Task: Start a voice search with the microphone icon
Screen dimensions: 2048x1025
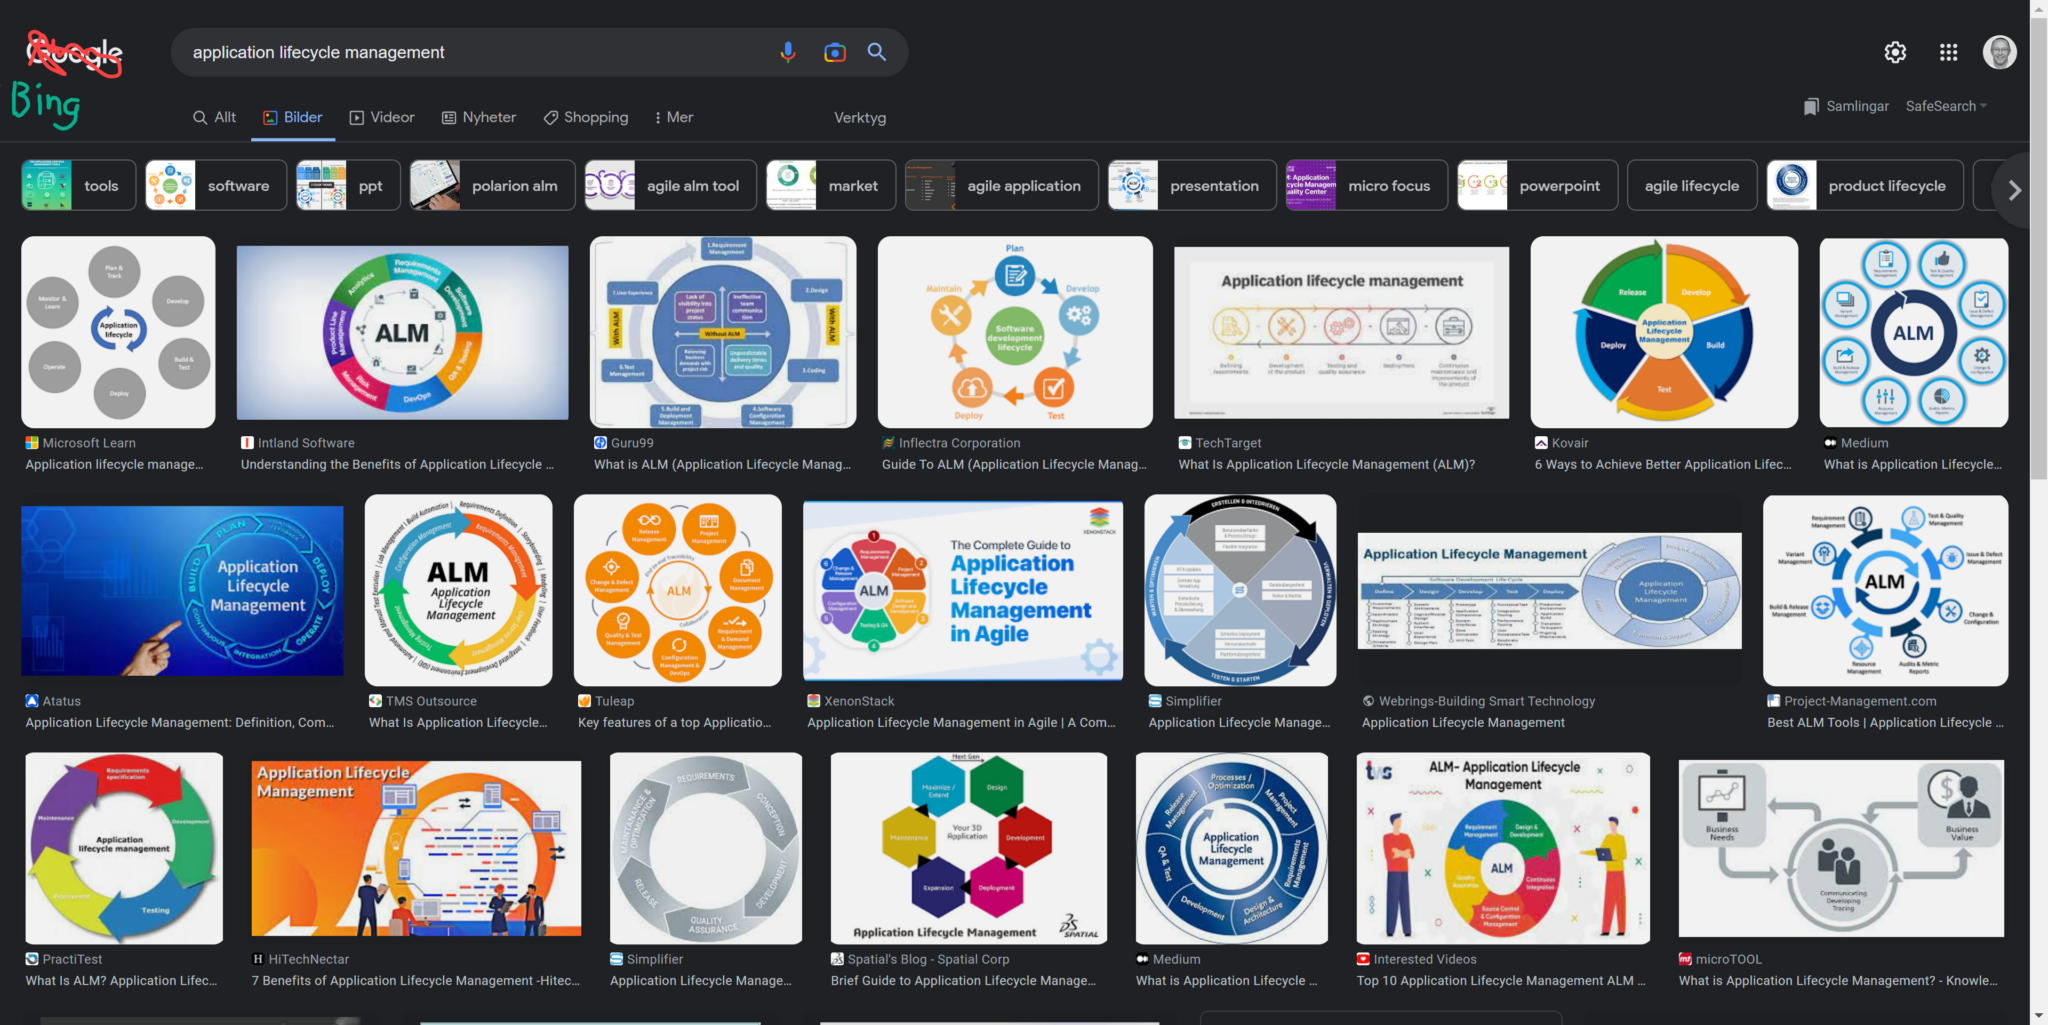Action: pos(788,52)
